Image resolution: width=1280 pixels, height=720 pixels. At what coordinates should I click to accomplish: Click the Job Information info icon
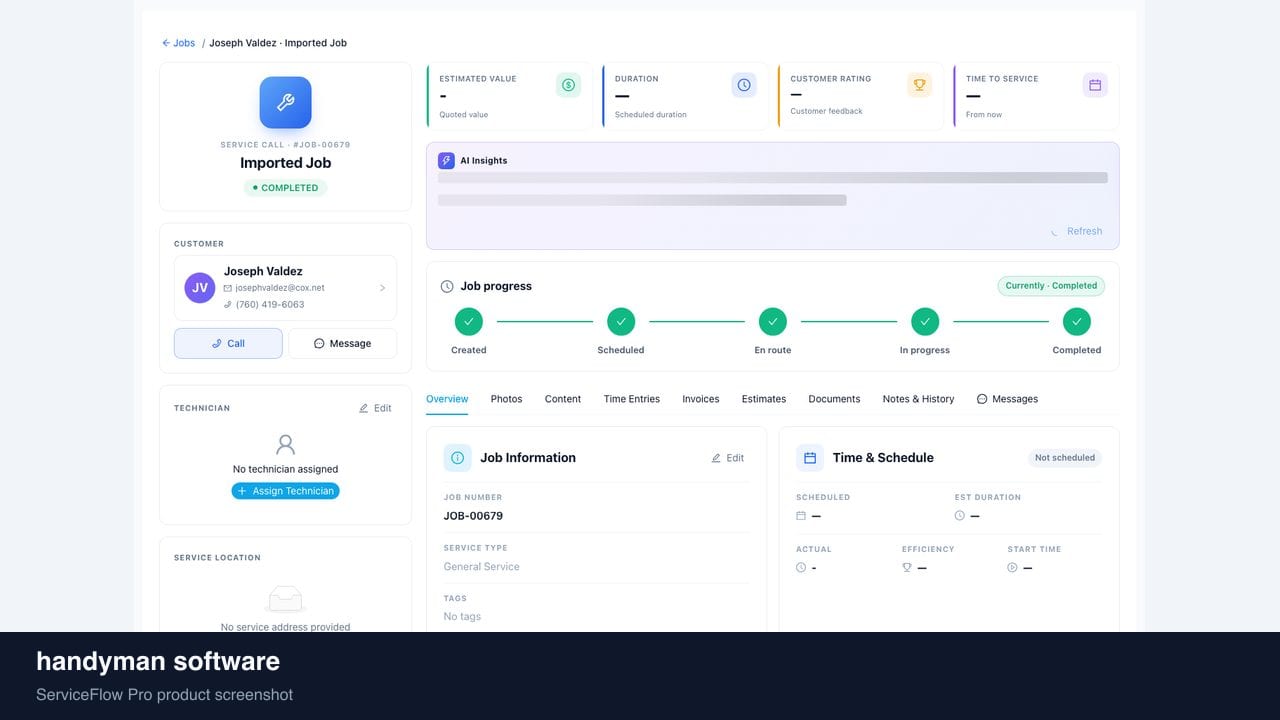pos(457,458)
